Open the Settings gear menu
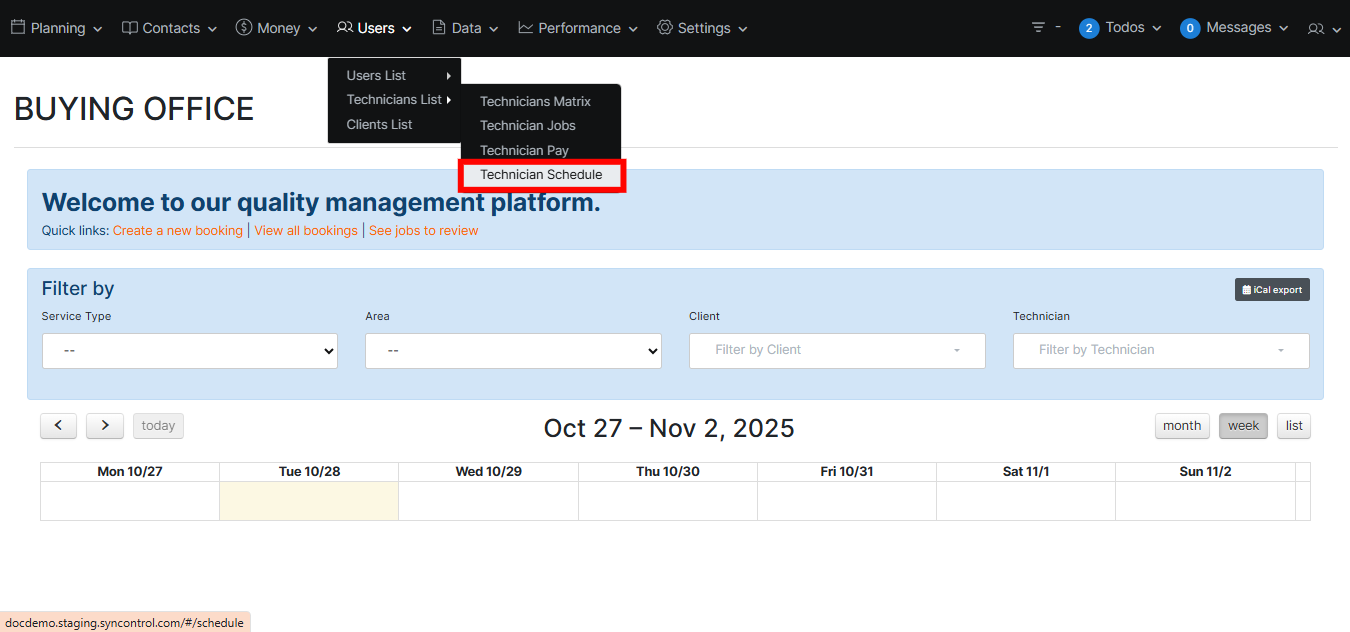This screenshot has height=632, width=1350. pos(702,28)
